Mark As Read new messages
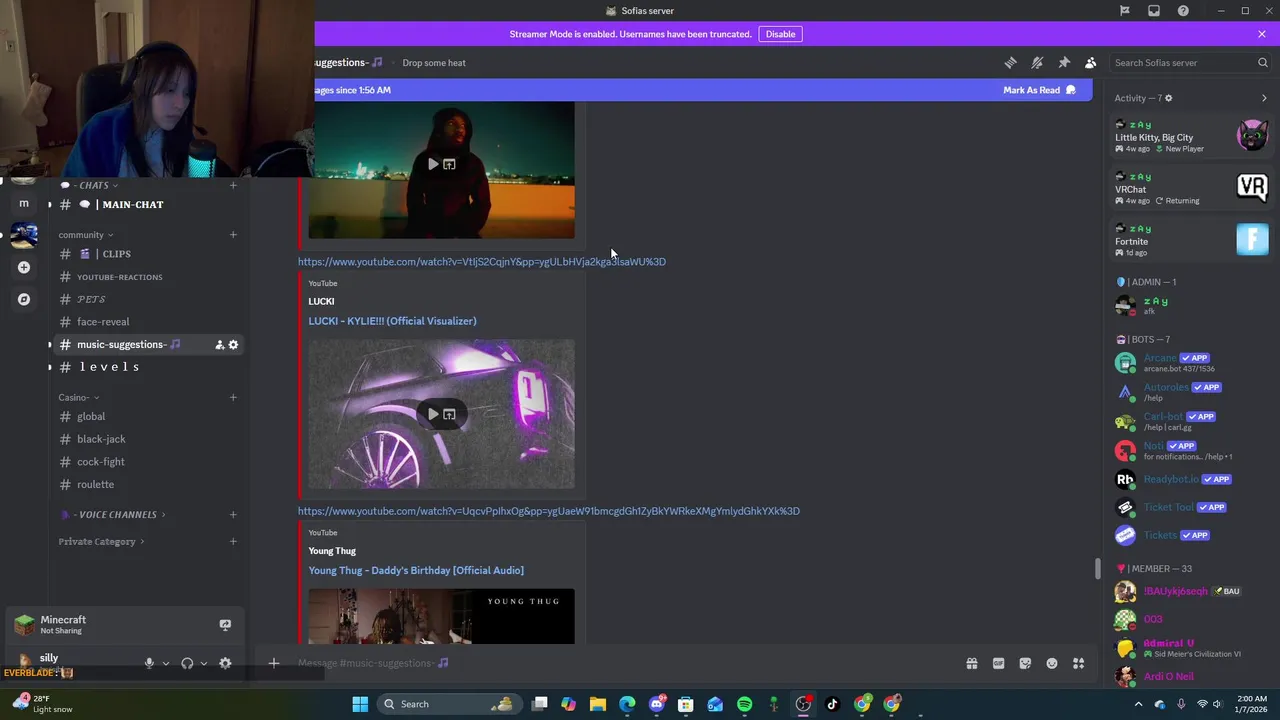This screenshot has height=720, width=1280. (1039, 90)
